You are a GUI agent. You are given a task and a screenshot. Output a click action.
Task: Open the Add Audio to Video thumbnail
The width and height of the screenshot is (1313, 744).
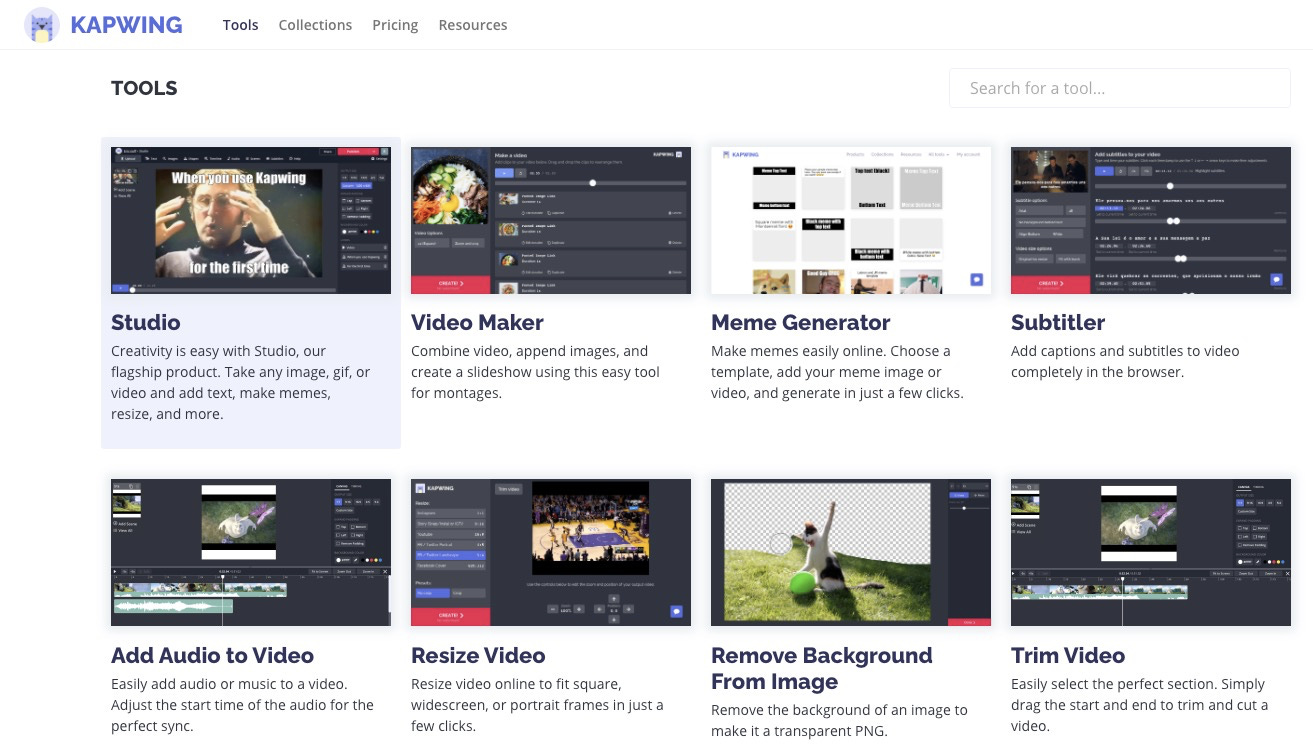pyautogui.click(x=251, y=552)
